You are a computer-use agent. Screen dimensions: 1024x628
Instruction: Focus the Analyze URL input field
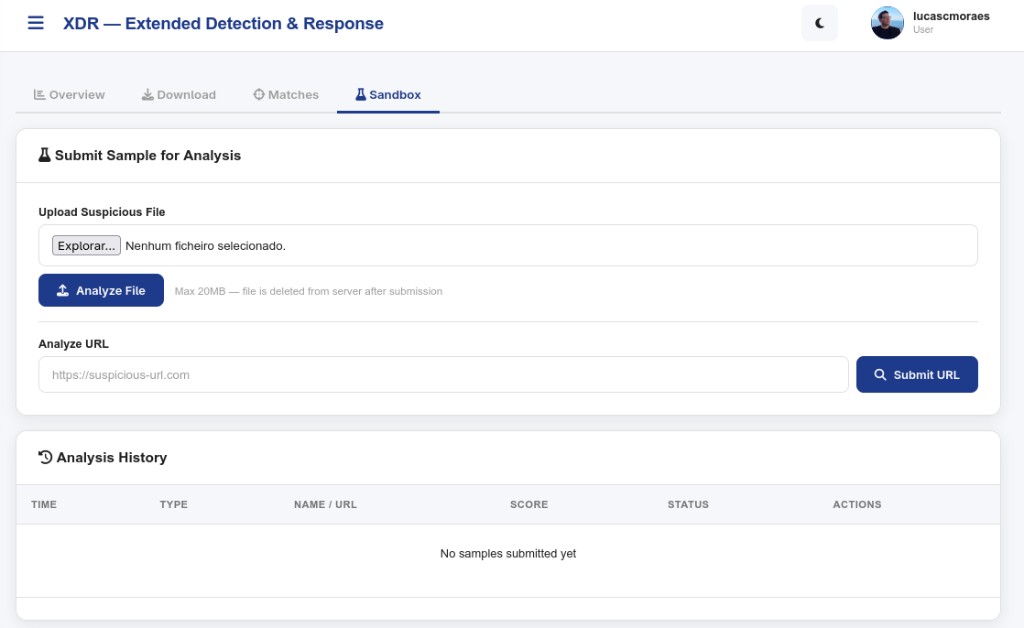(443, 375)
